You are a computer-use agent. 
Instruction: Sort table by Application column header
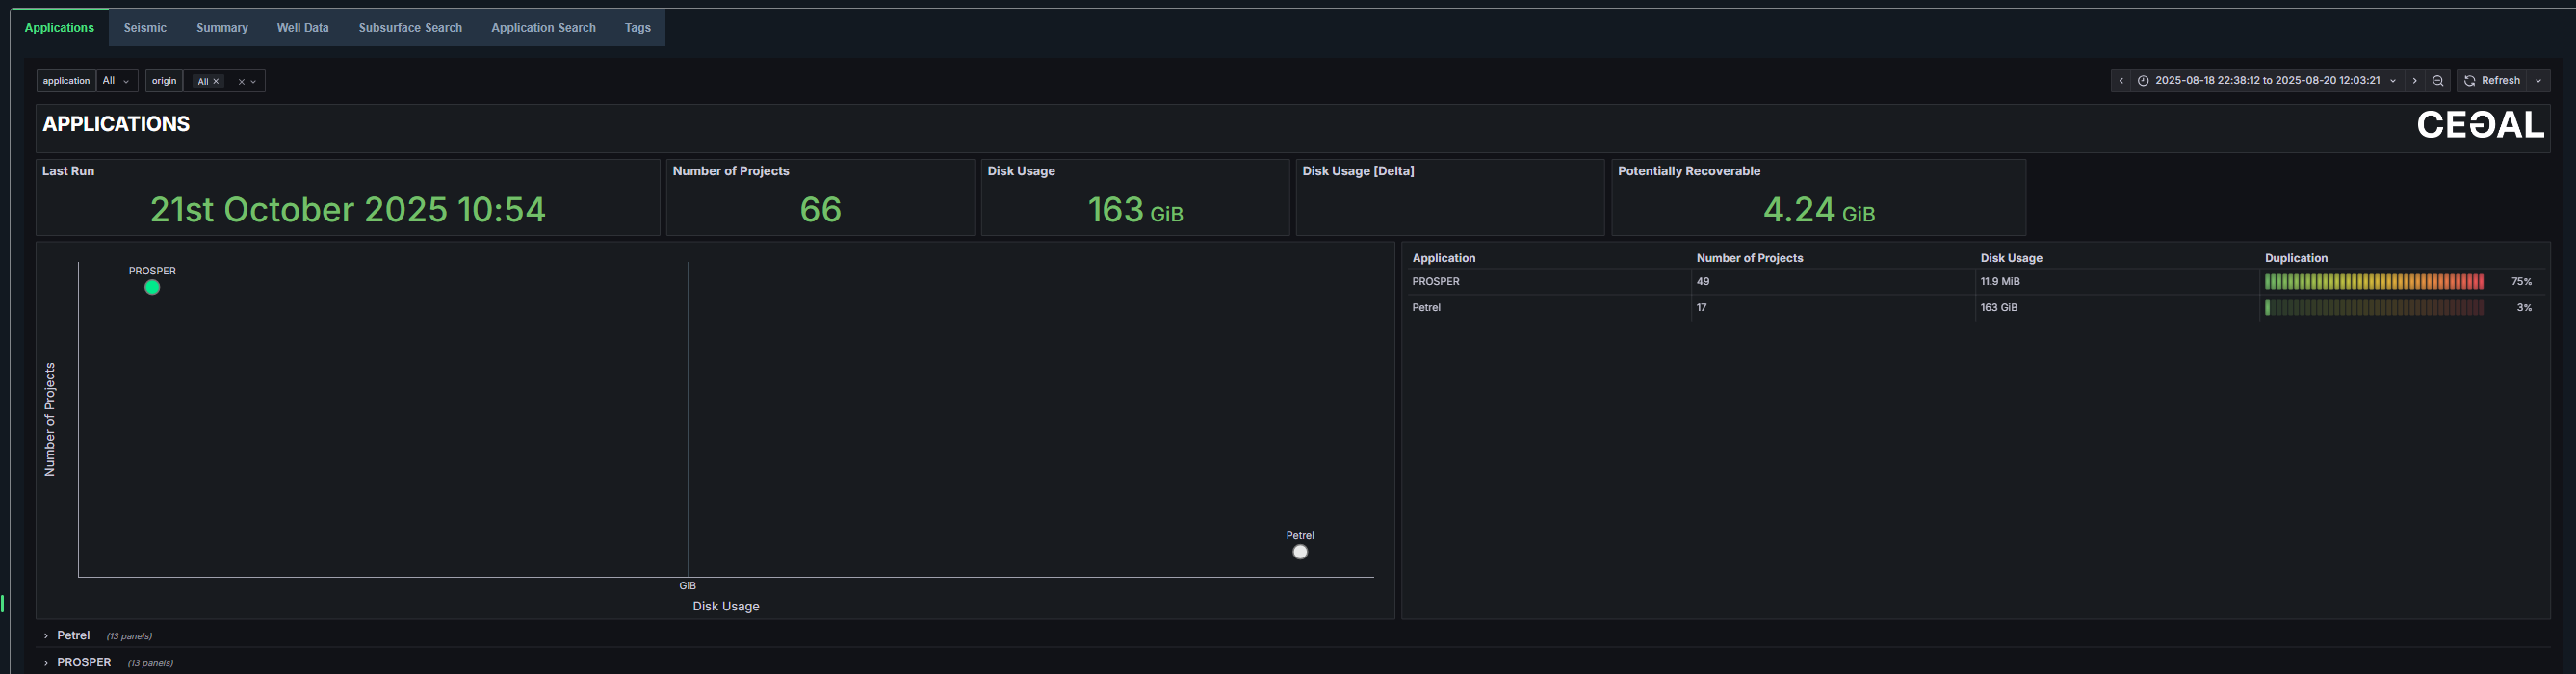[x=1443, y=258]
